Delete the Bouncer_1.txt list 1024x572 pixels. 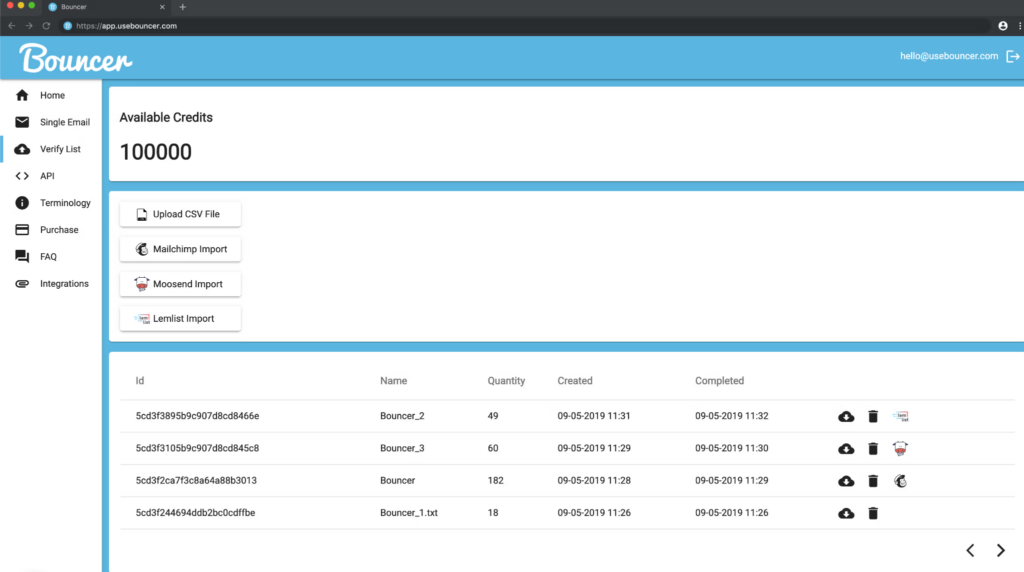873,513
